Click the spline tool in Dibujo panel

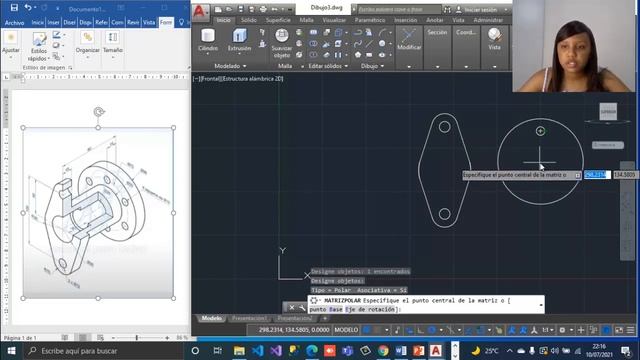pyautogui.click(x=358, y=43)
